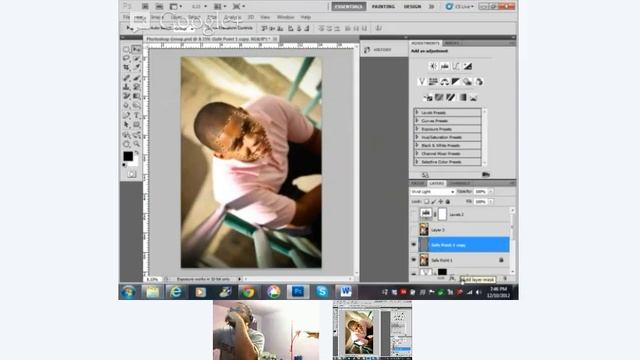The image size is (640, 360).
Task: Expand Levels Presets
Action: pyautogui.click(x=417, y=112)
